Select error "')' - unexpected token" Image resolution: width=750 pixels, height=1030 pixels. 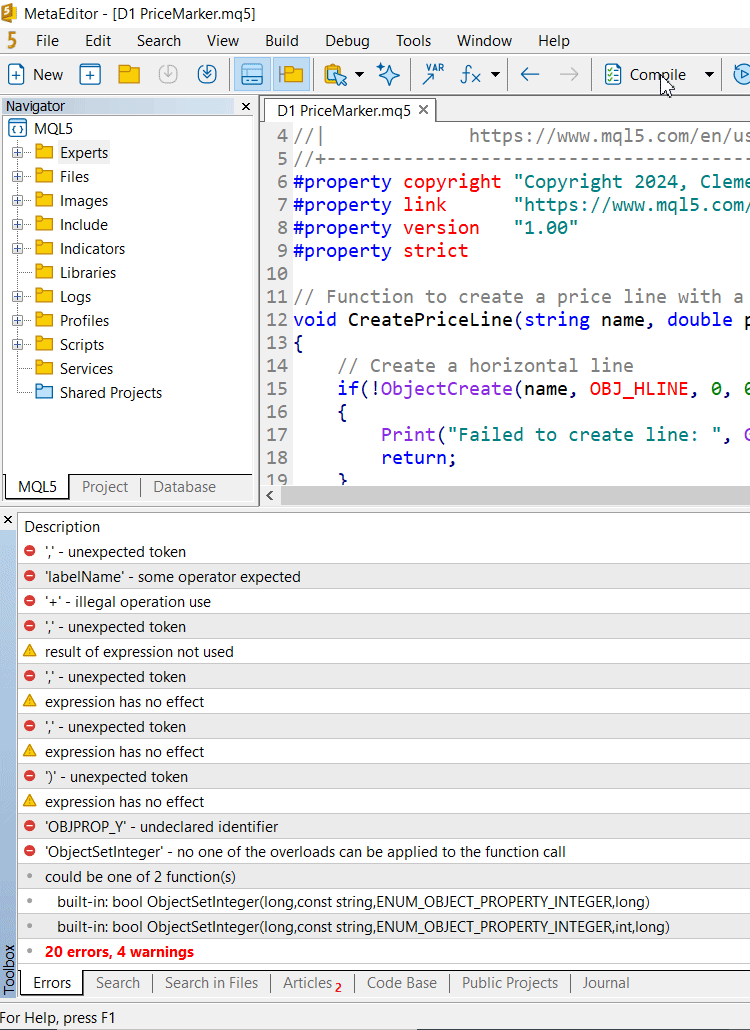(384, 776)
